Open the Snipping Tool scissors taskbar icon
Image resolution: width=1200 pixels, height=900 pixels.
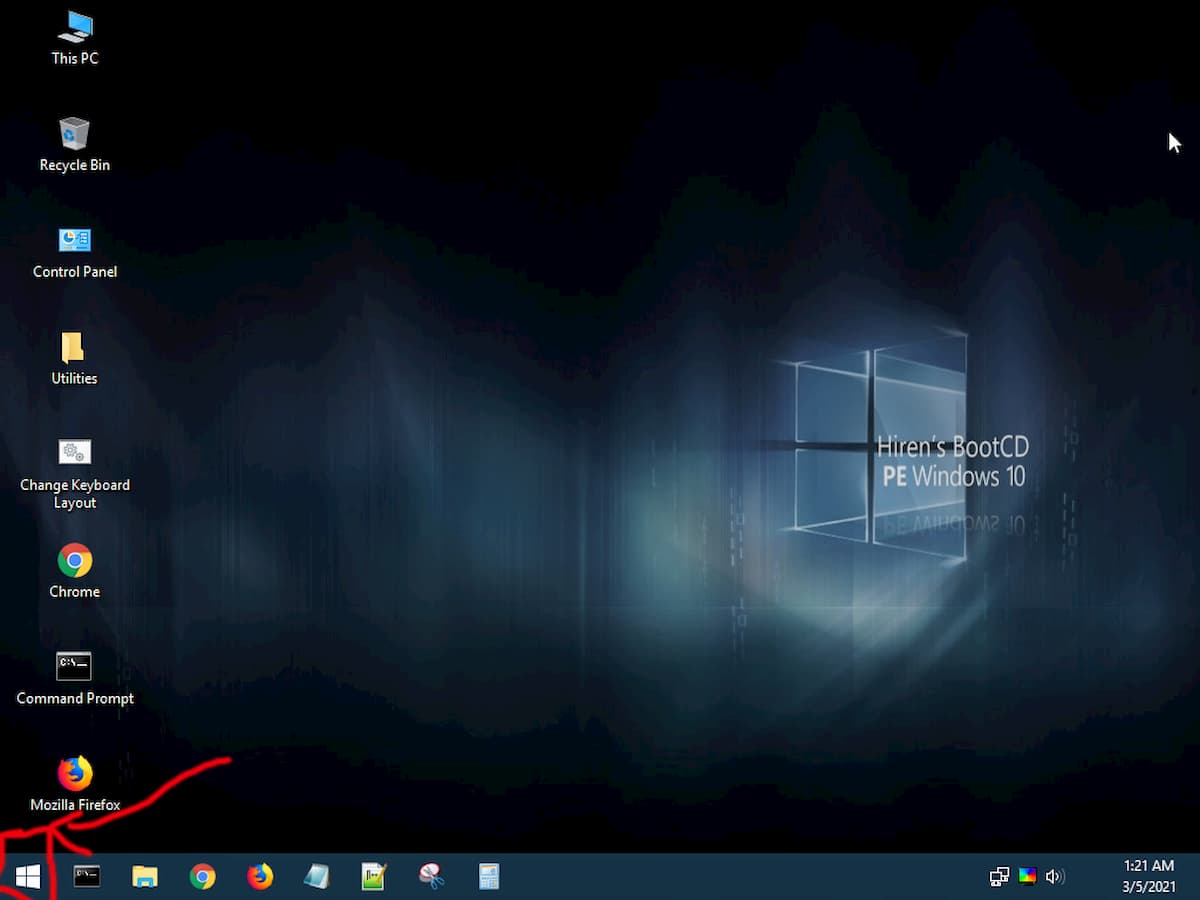[432, 877]
